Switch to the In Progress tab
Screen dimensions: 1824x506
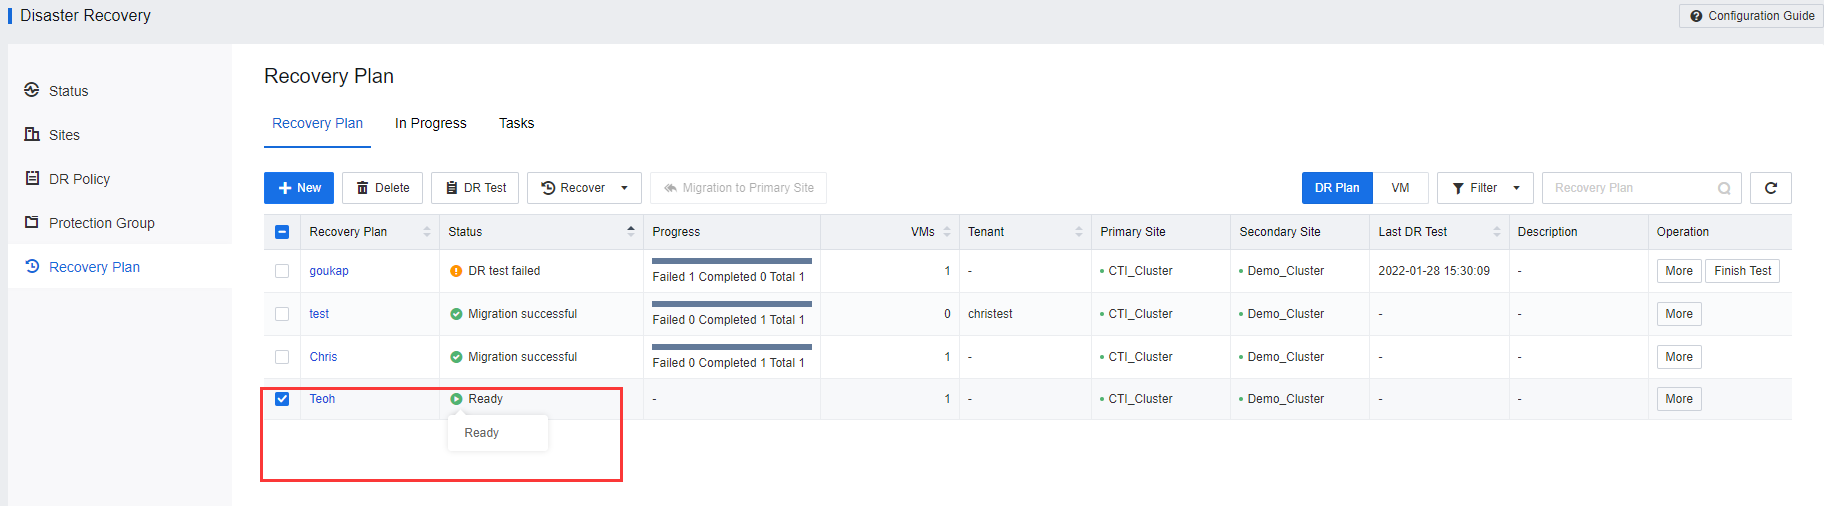pos(430,123)
